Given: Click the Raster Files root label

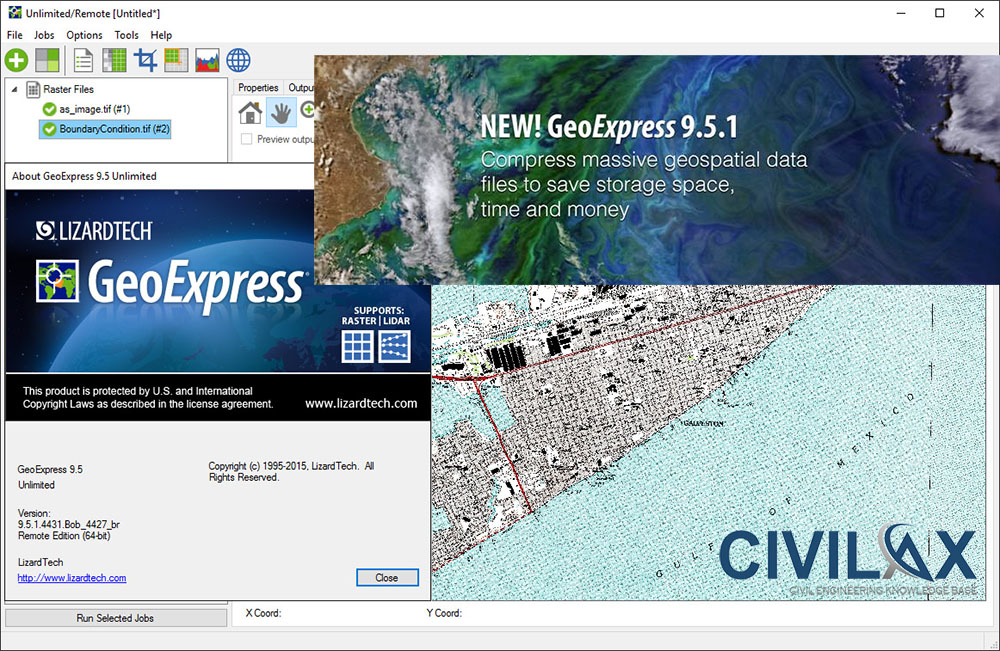Looking at the screenshot, I should [x=68, y=89].
